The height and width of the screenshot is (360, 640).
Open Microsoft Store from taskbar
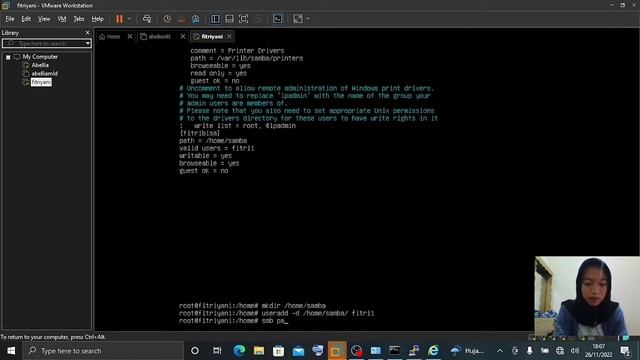pyautogui.click(x=278, y=351)
